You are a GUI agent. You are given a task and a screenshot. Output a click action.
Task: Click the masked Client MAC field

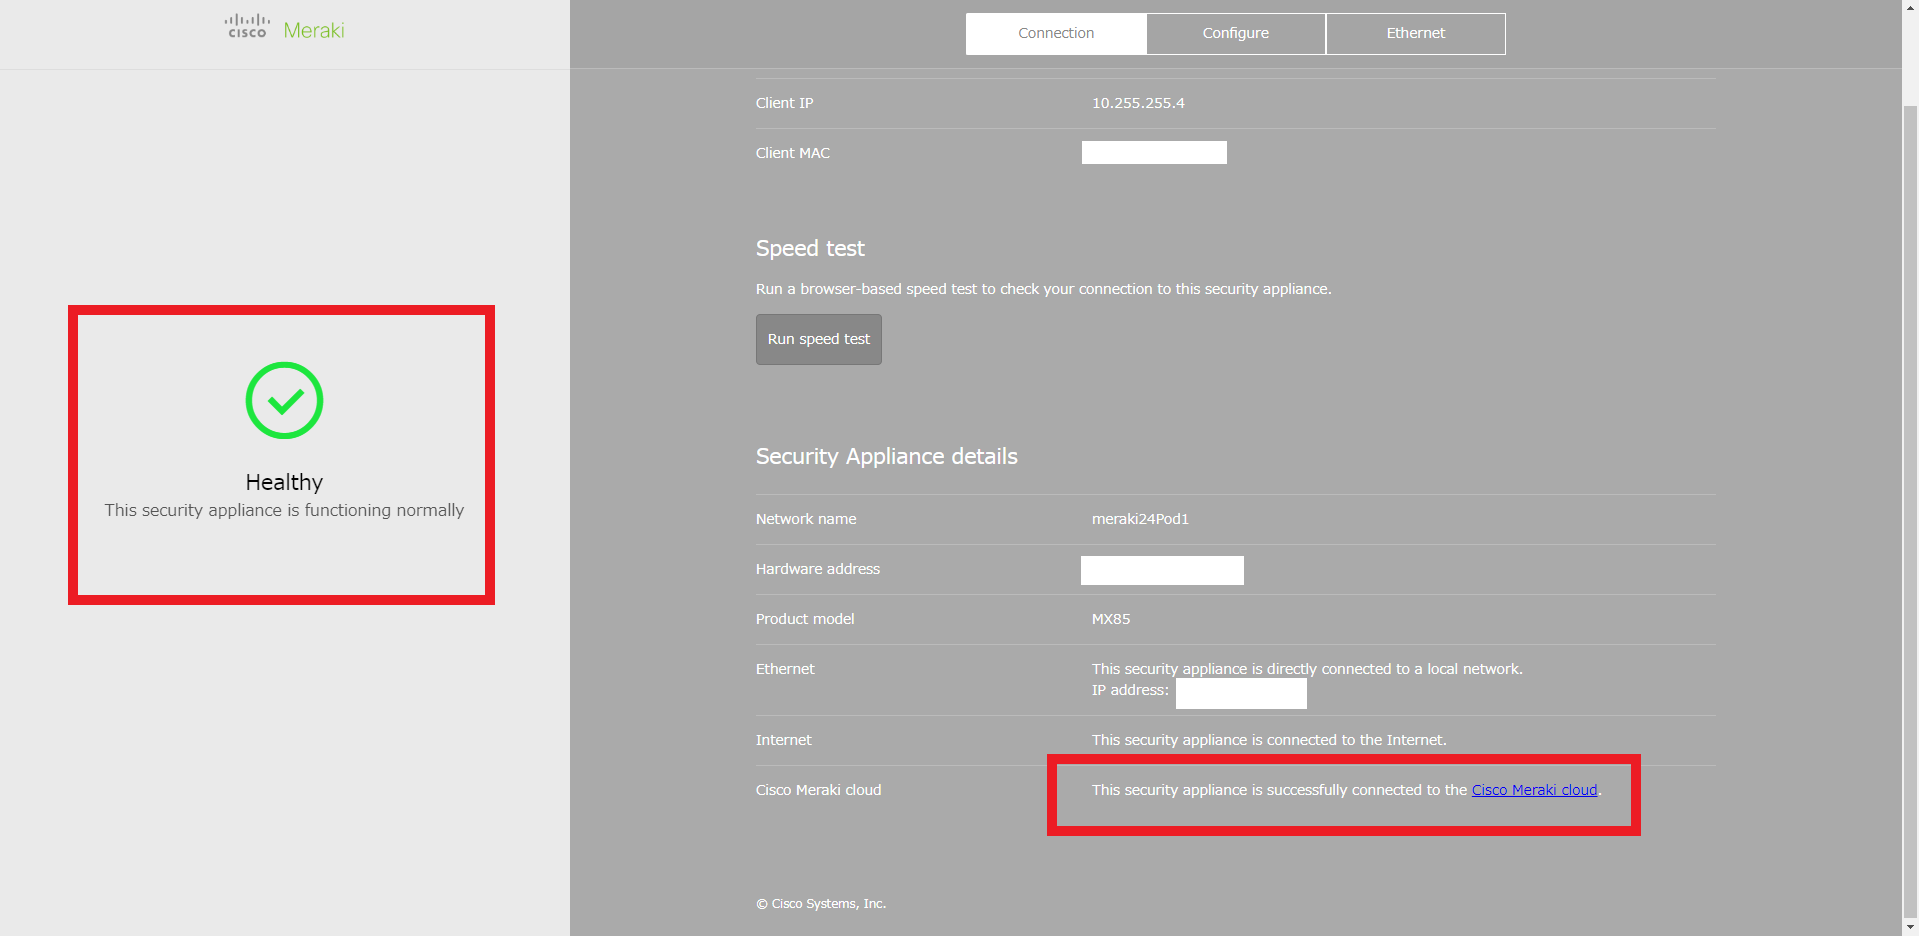click(1153, 152)
